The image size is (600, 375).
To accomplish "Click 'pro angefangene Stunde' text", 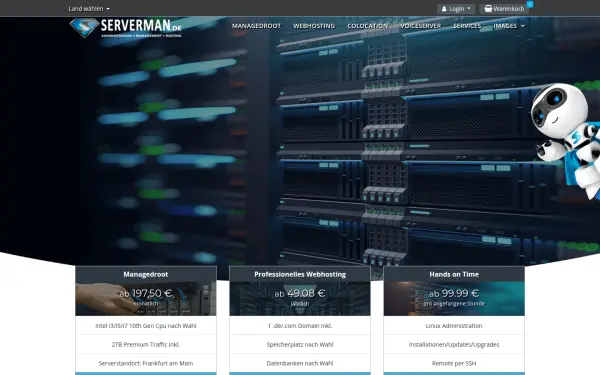I will coord(454,304).
